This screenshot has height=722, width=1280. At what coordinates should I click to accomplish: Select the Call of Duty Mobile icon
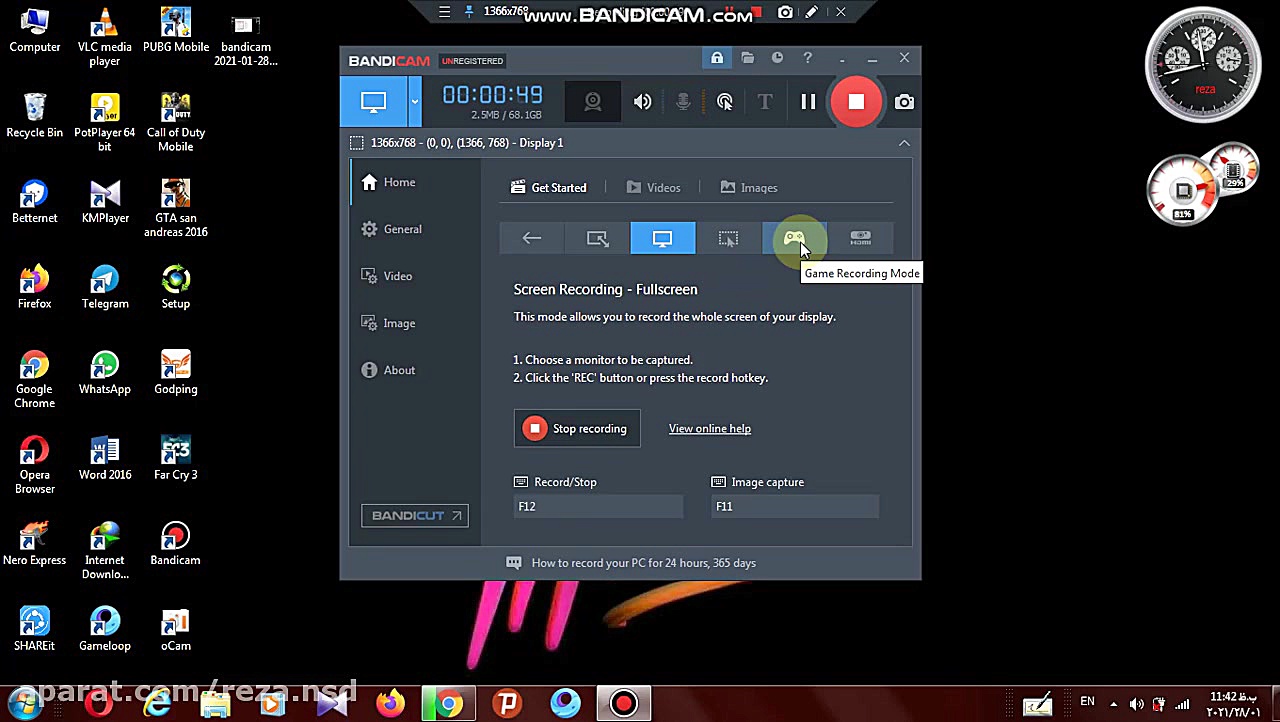point(176,123)
